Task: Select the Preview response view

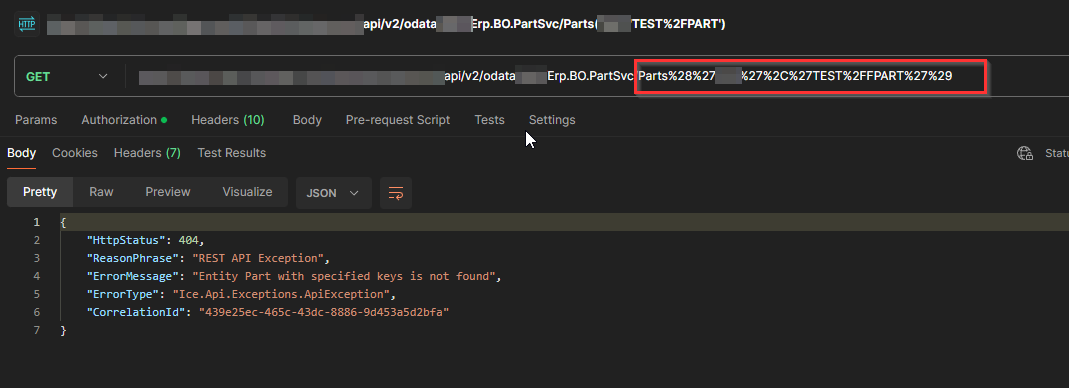Action: [168, 192]
